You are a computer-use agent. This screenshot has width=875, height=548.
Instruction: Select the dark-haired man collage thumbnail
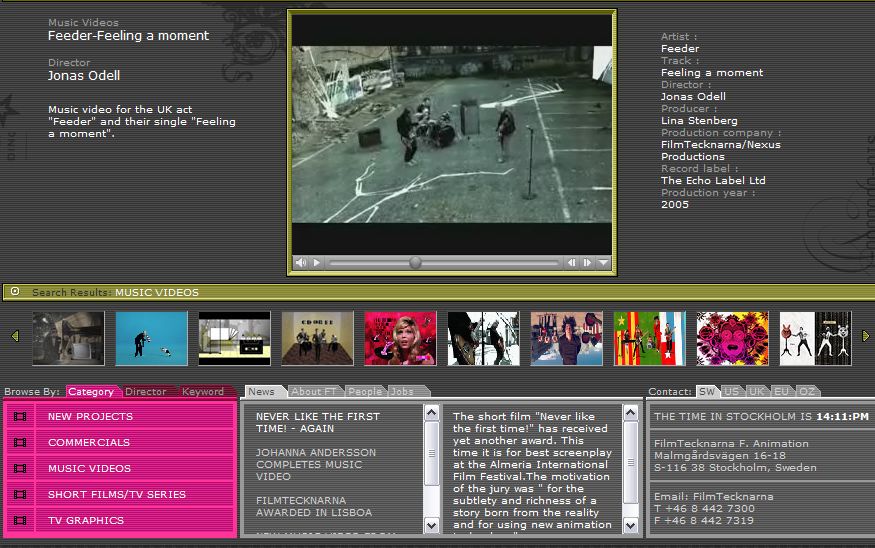[567, 338]
